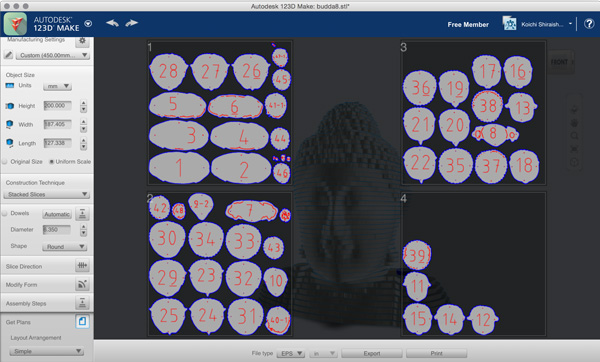The image size is (600, 362).
Task: Open the EPS file type dropdown
Action: tap(291, 354)
